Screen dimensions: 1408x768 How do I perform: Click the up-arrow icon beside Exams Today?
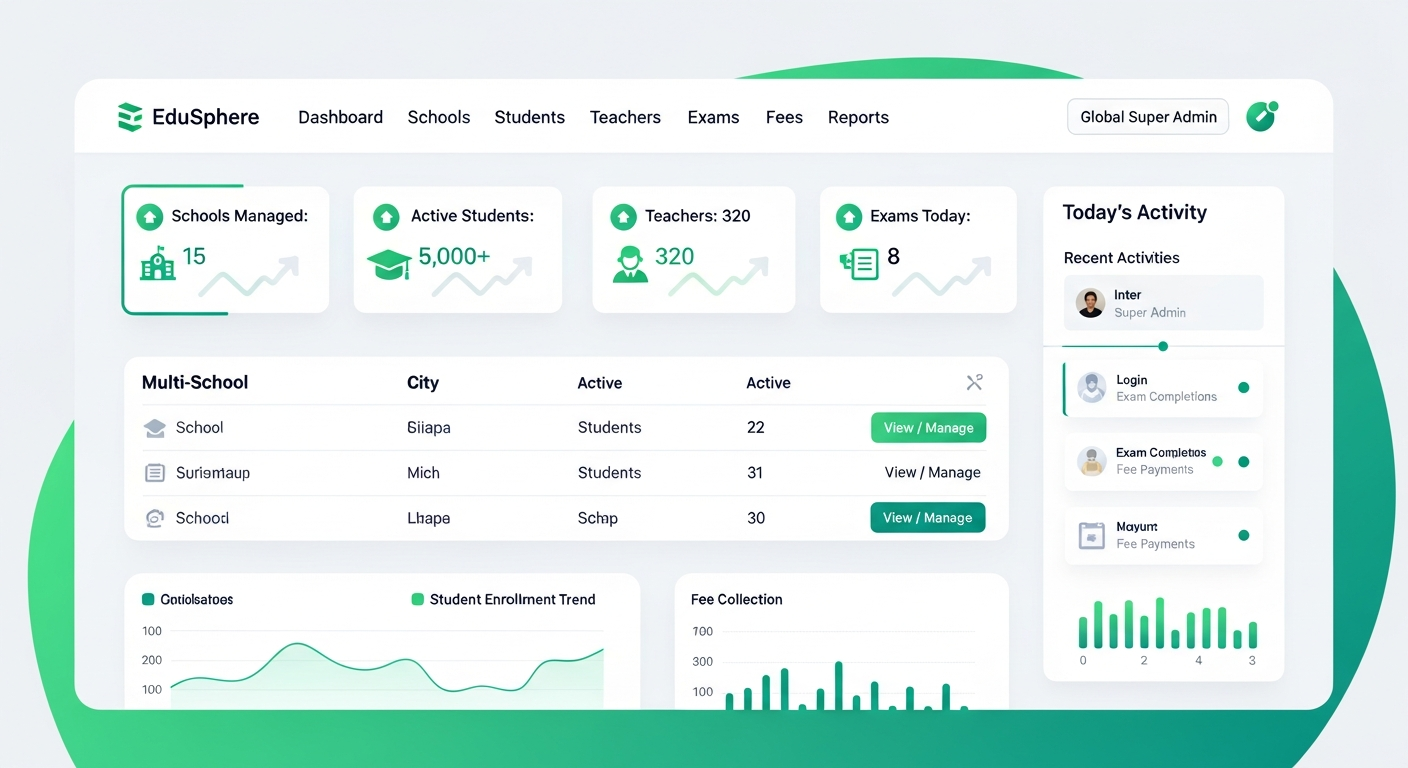click(848, 216)
